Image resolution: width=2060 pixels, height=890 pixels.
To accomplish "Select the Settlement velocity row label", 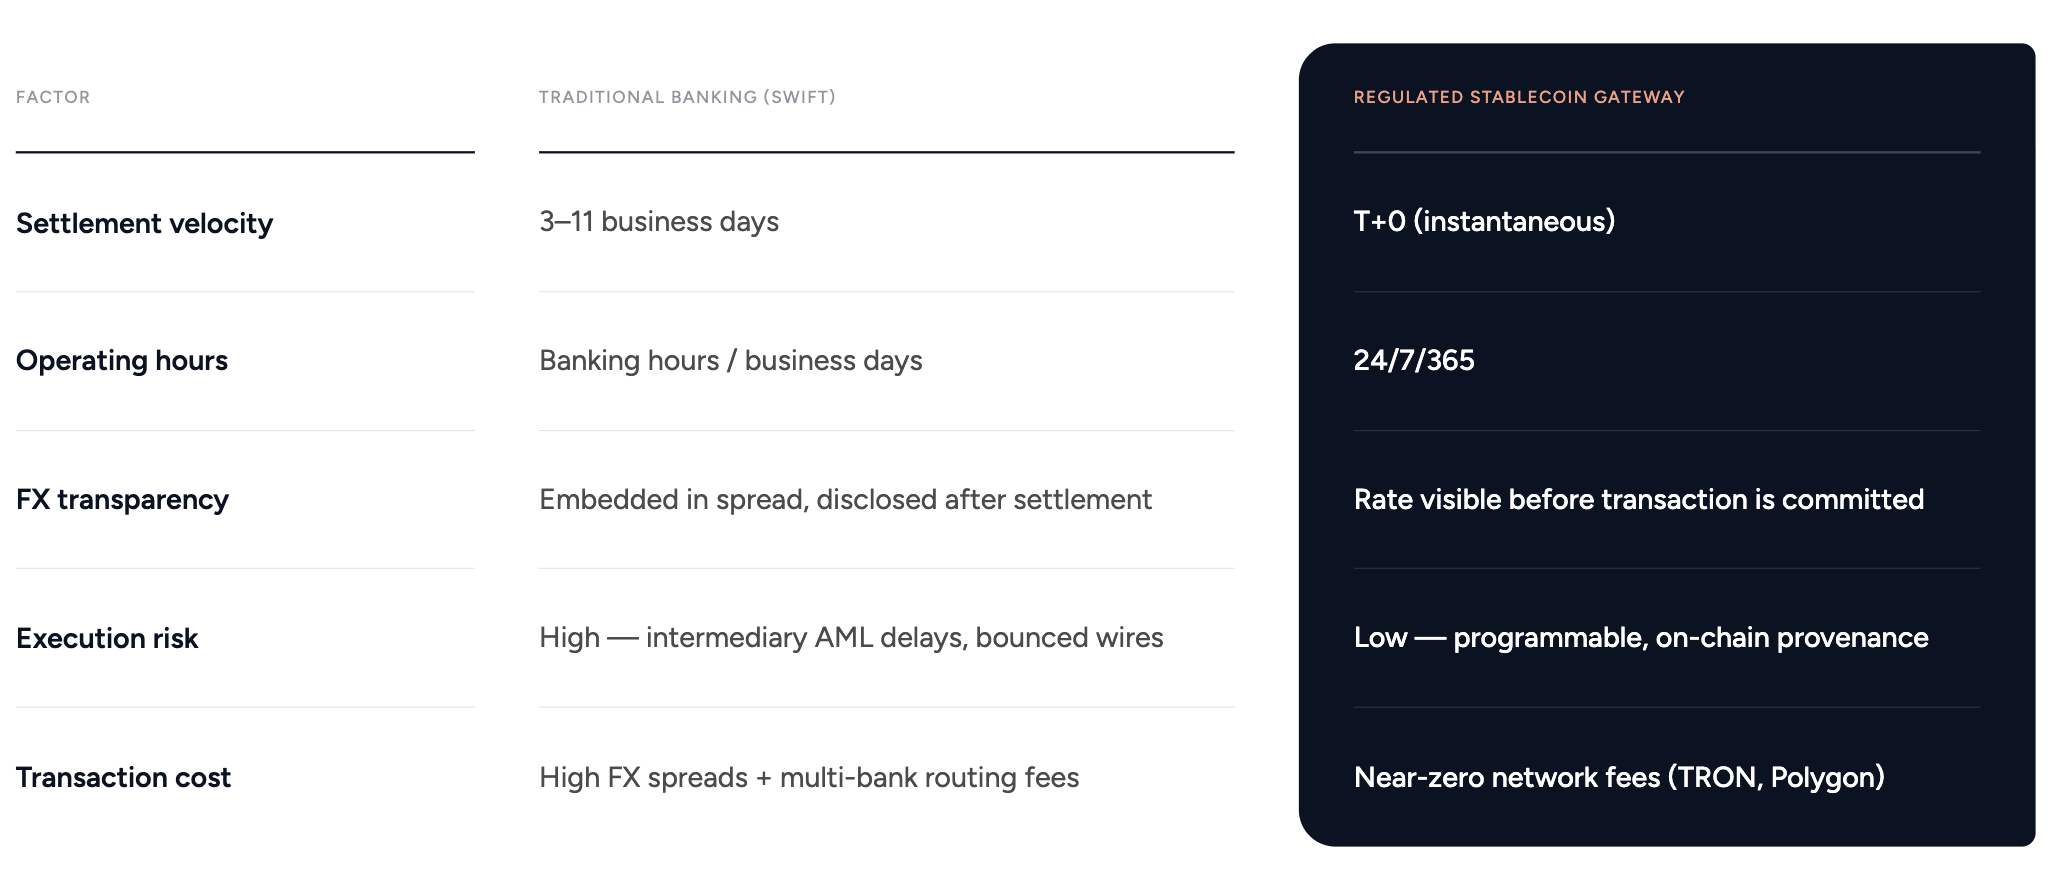I will (144, 223).
